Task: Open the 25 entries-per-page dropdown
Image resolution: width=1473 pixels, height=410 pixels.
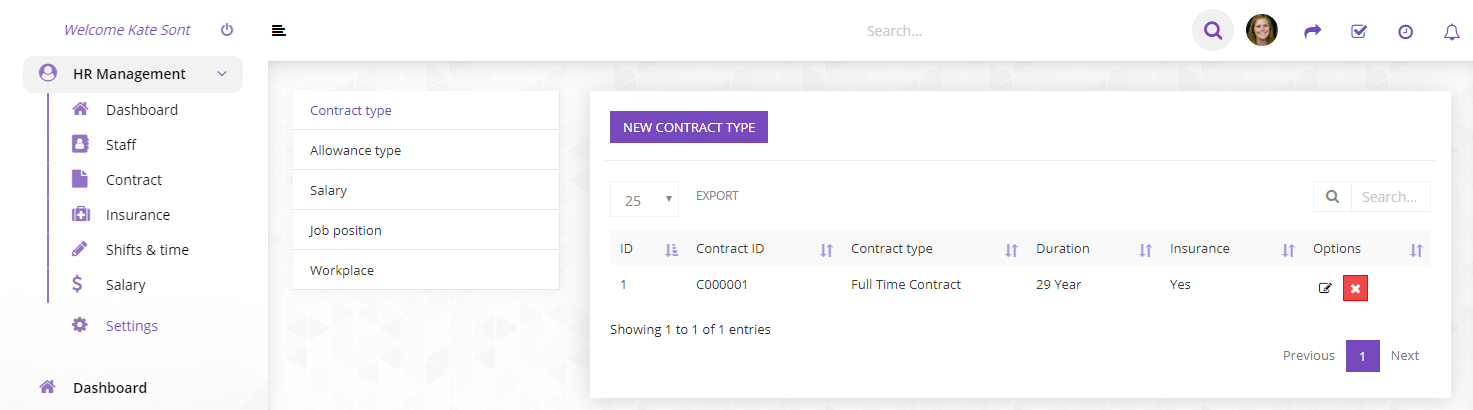Action: click(644, 199)
